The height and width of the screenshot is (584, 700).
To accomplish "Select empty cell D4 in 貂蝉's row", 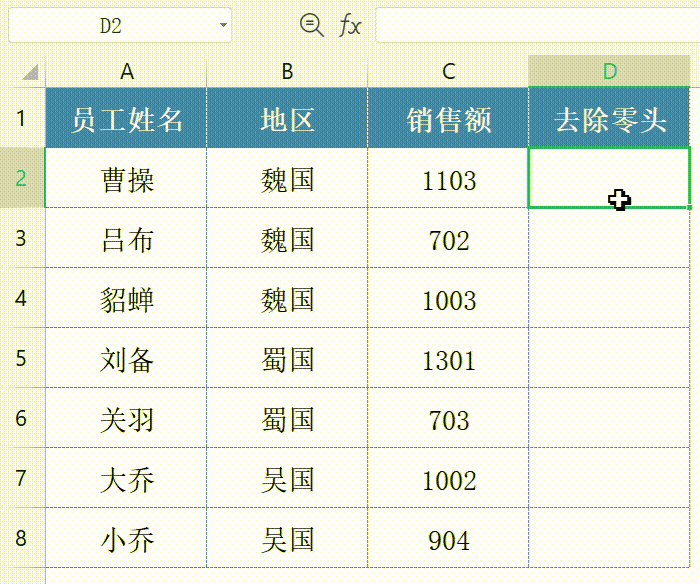I will point(609,298).
